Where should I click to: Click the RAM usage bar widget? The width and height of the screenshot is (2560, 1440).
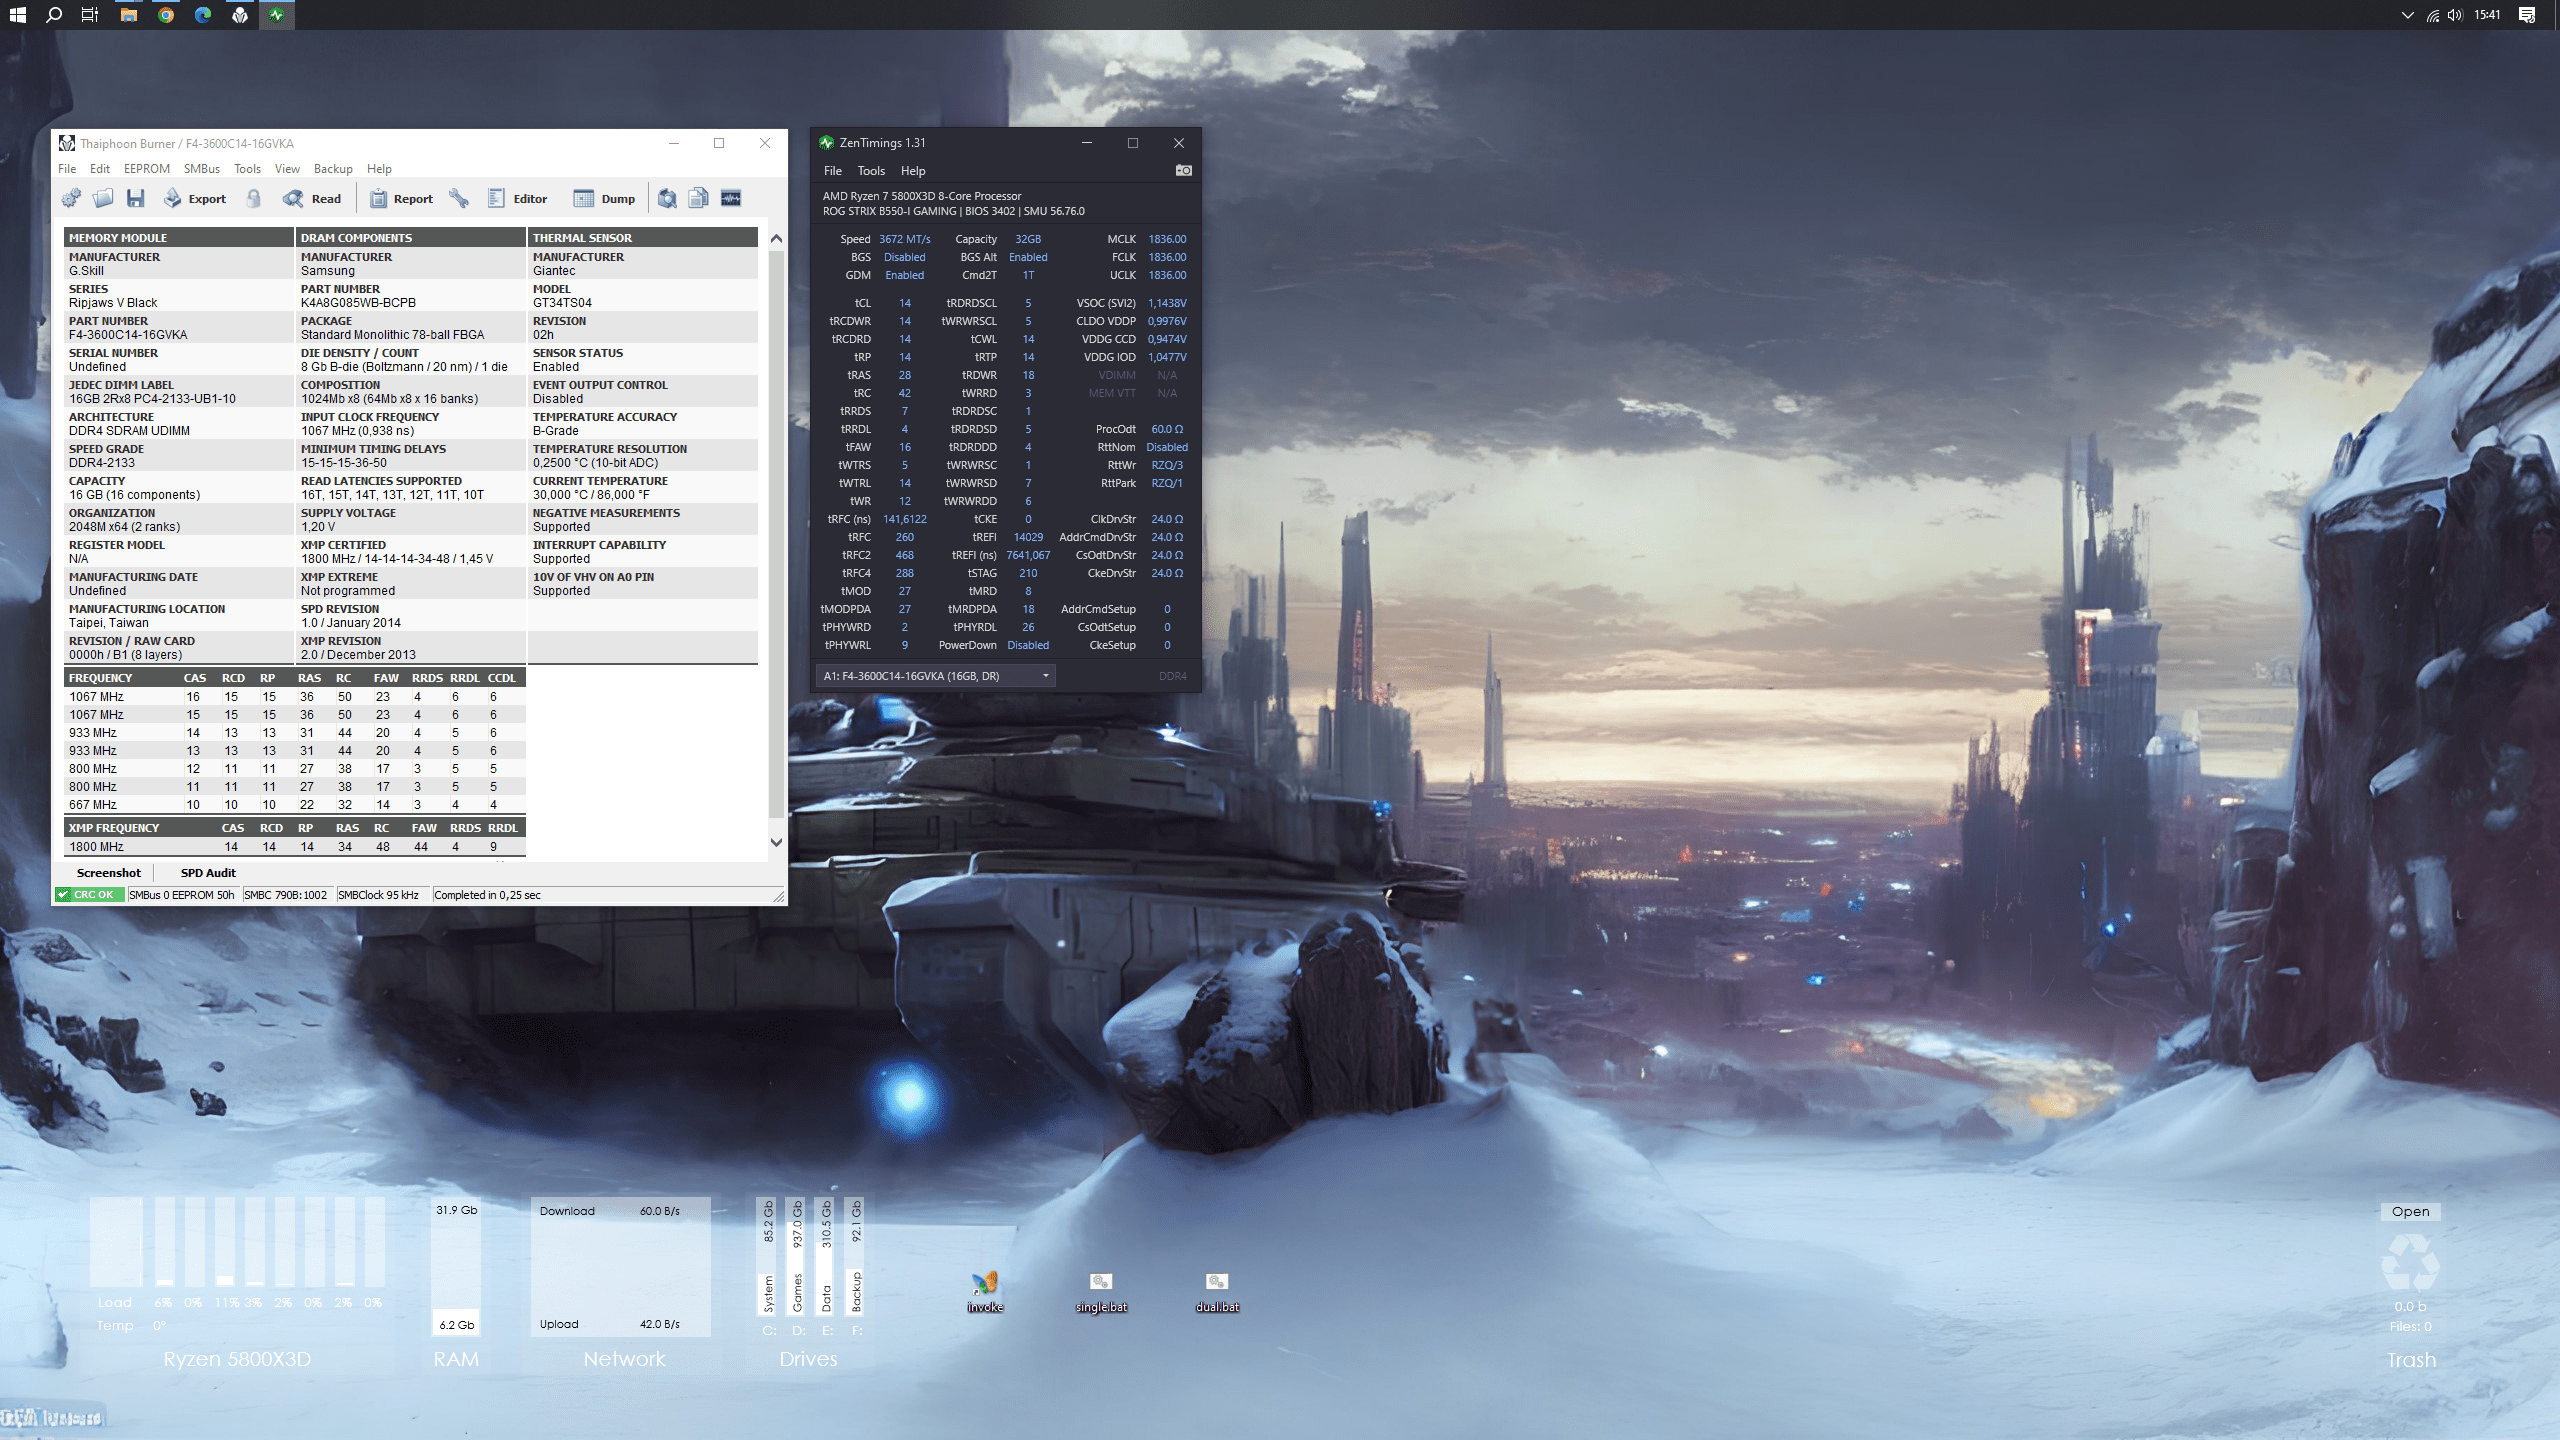tap(456, 1266)
